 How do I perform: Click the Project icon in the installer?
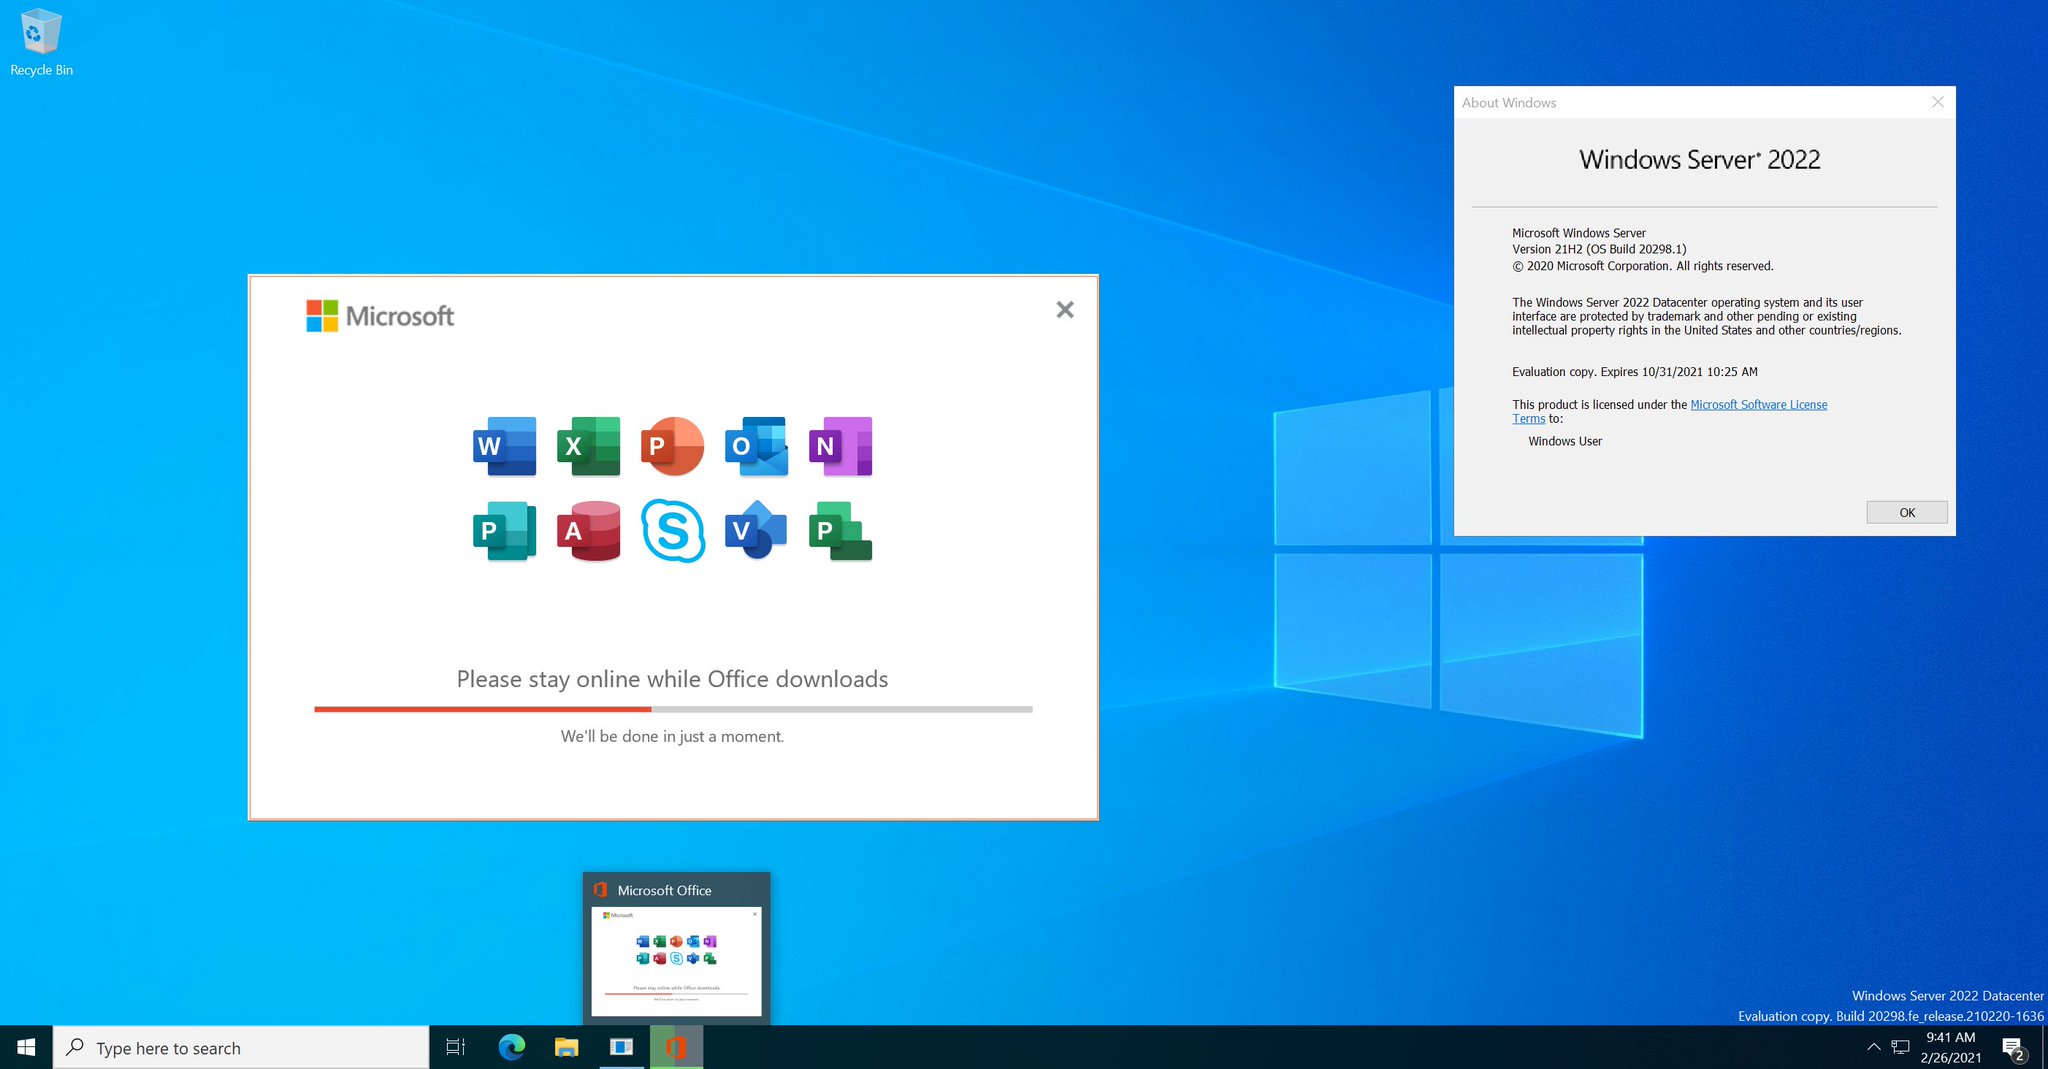tap(840, 531)
